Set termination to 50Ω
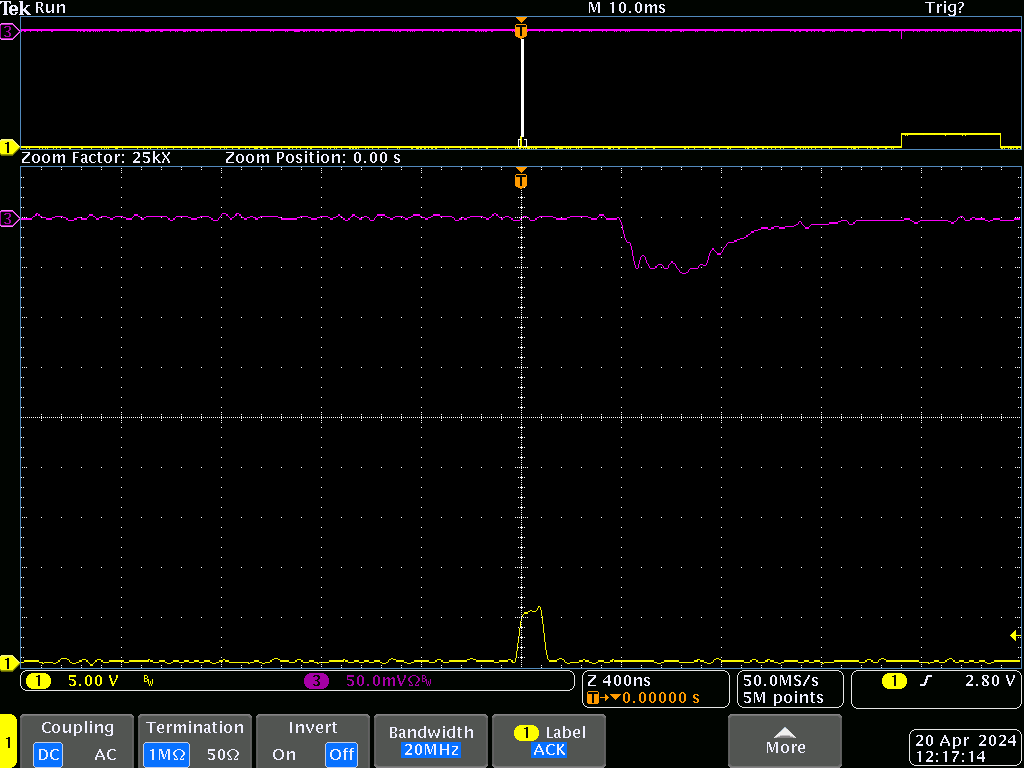1024x768 pixels. [x=223, y=754]
